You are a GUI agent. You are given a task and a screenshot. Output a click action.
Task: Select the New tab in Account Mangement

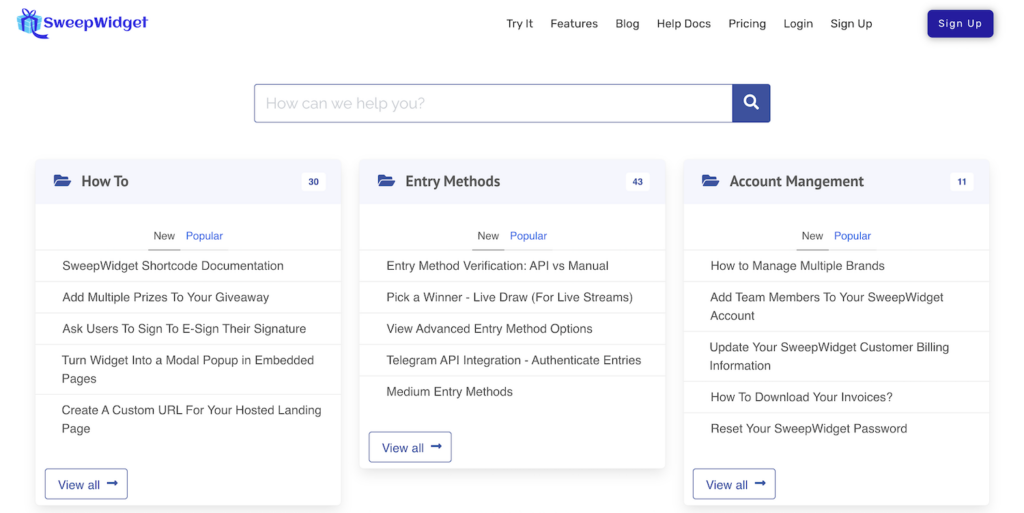click(x=812, y=236)
